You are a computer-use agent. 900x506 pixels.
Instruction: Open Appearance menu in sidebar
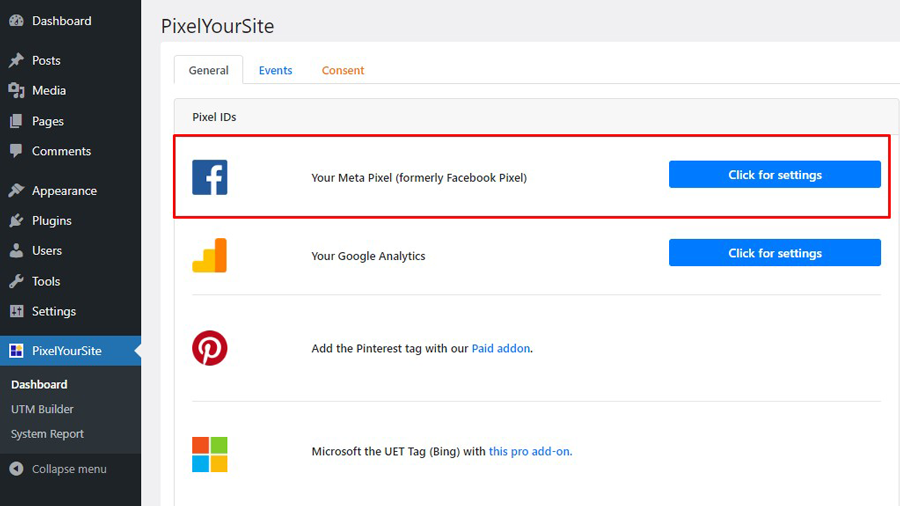(x=64, y=190)
